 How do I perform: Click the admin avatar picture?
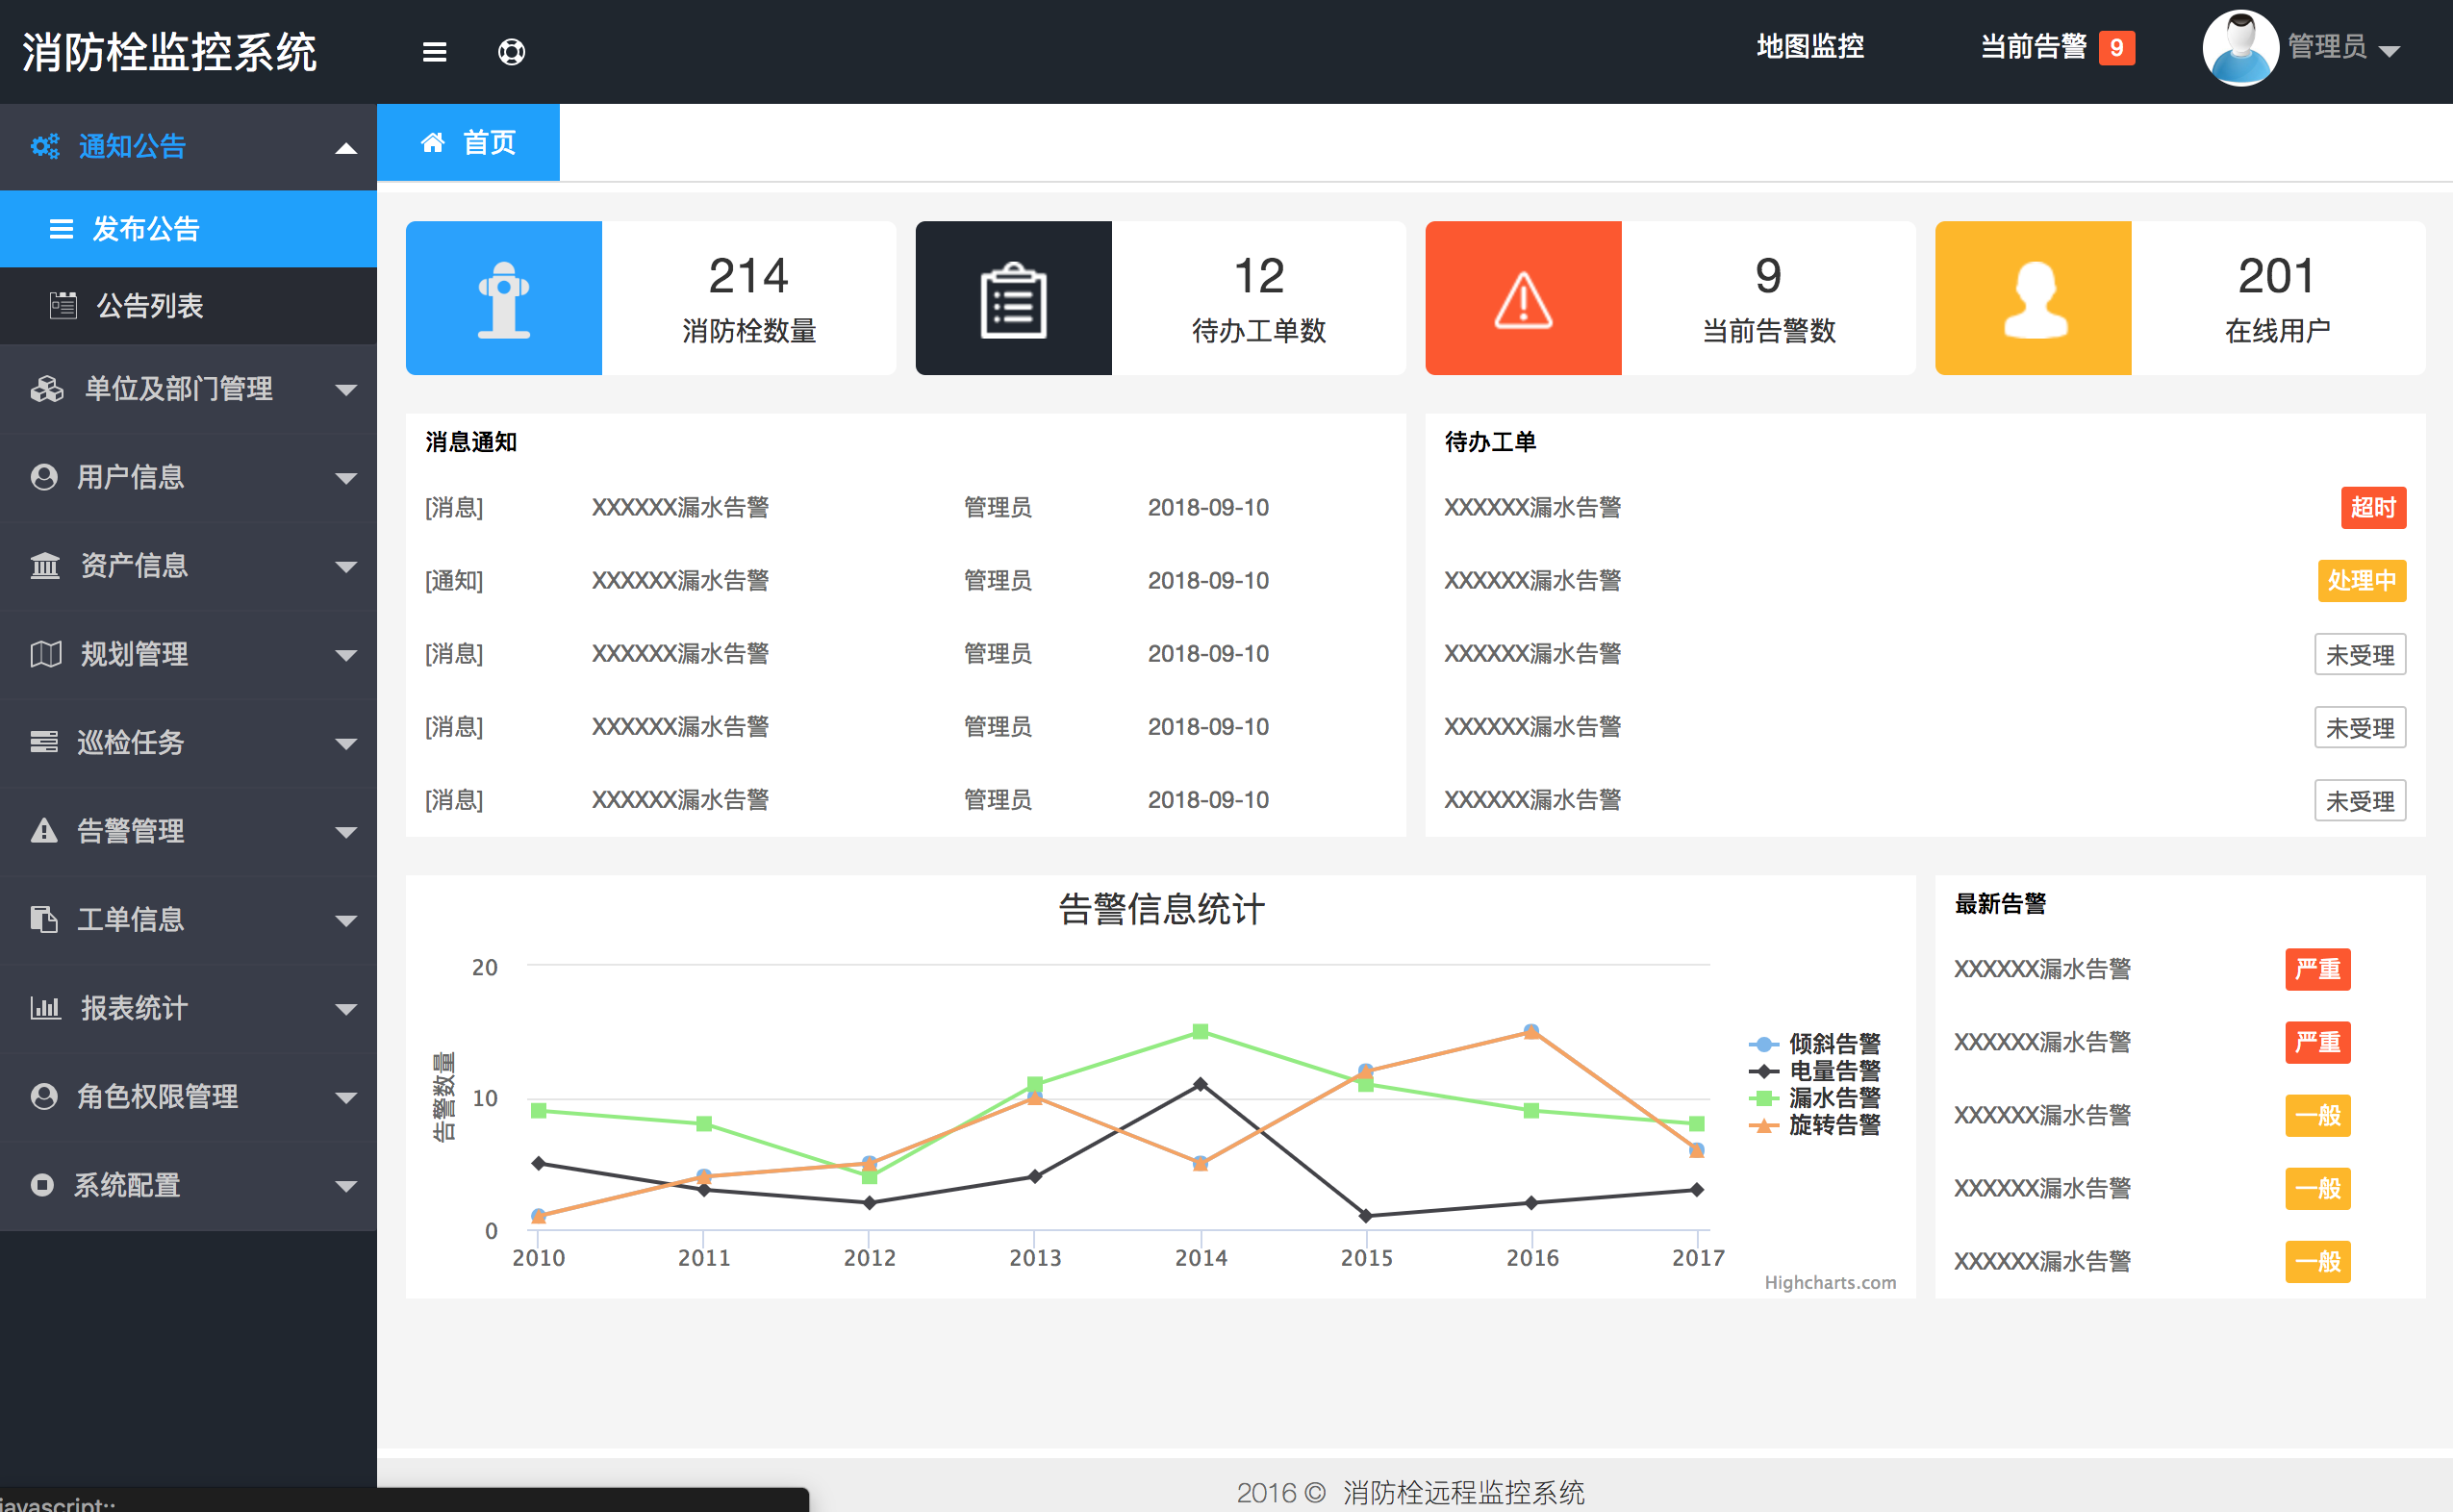2240,47
